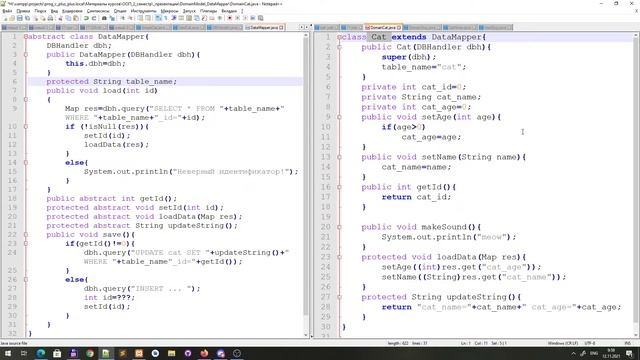Toggle Show All Characters toolbar button

pos(166,18)
